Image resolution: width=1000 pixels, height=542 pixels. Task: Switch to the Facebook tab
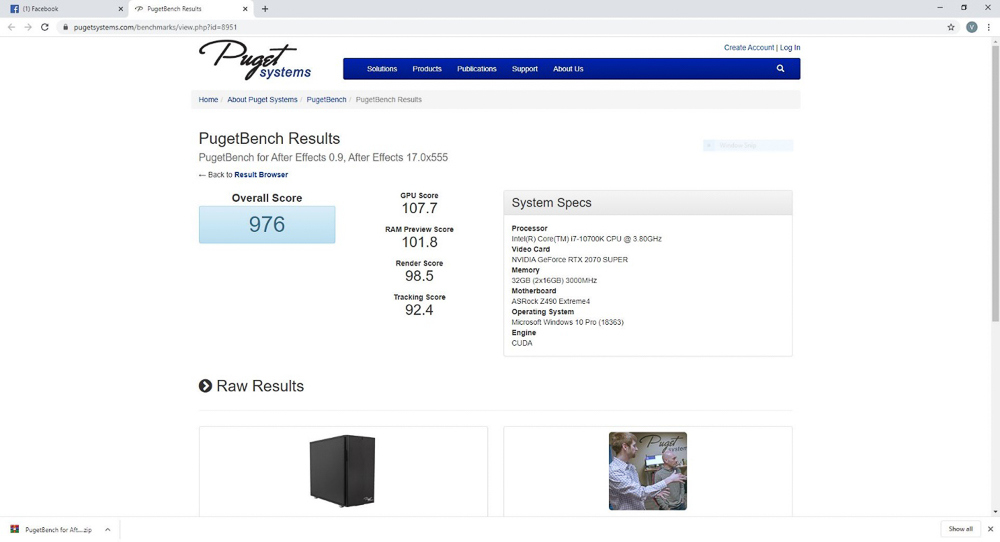(x=64, y=9)
